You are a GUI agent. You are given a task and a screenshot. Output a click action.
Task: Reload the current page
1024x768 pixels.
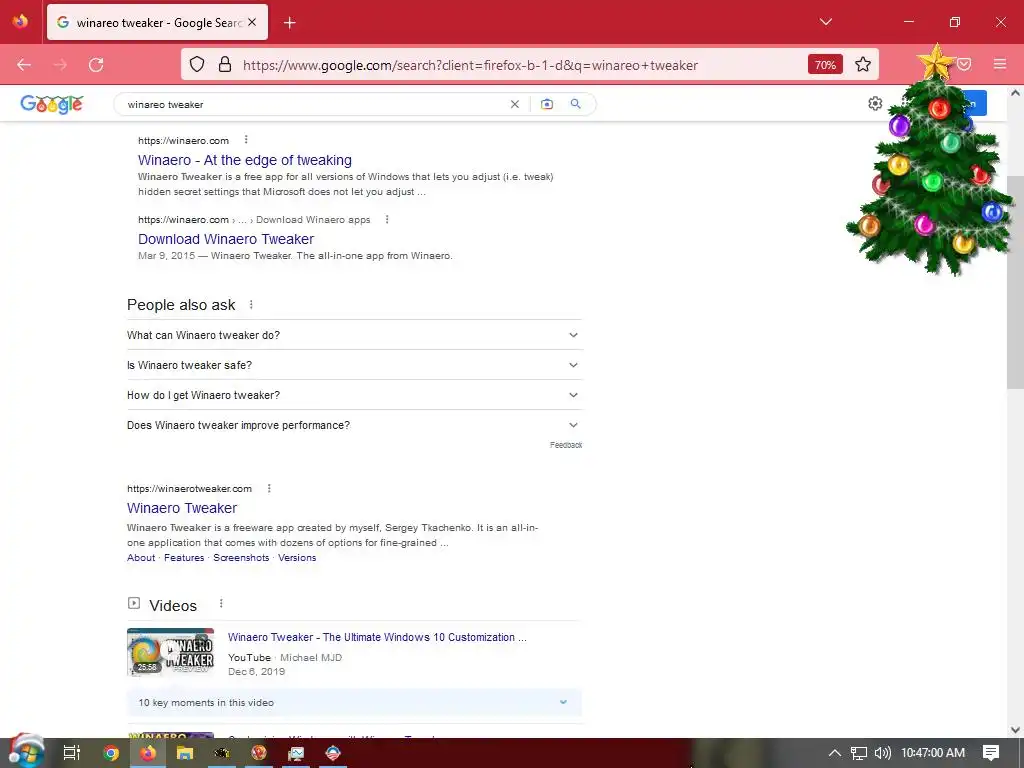click(96, 65)
